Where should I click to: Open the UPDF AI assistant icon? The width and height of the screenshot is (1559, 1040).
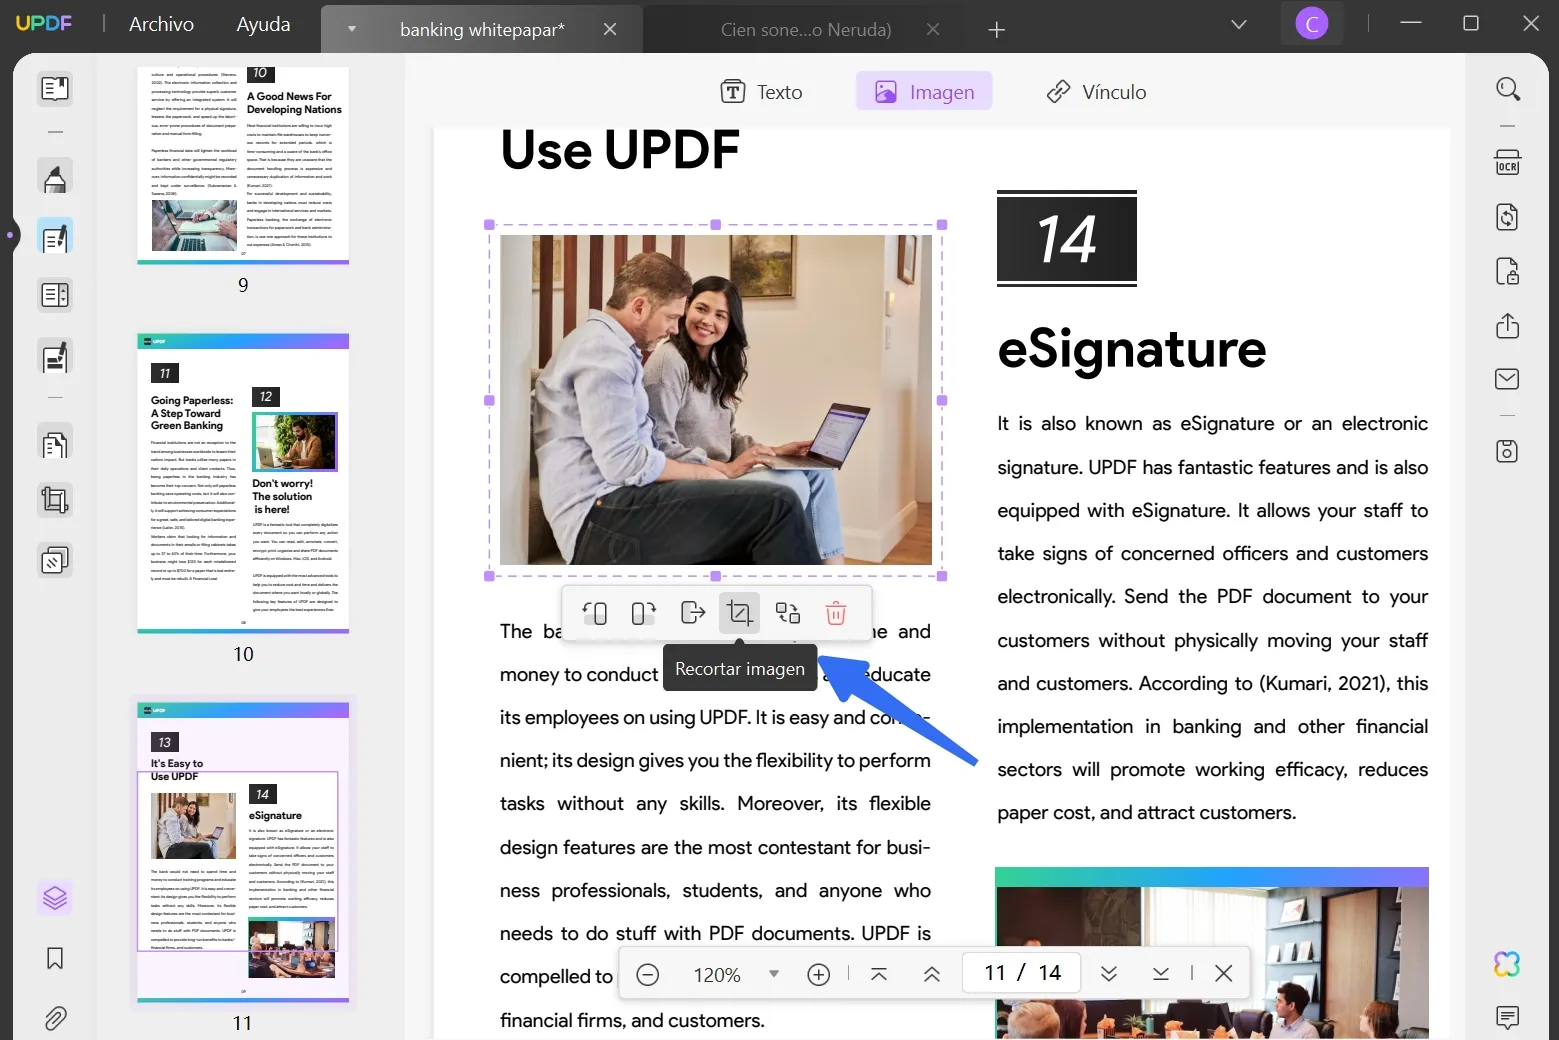[1507, 964]
